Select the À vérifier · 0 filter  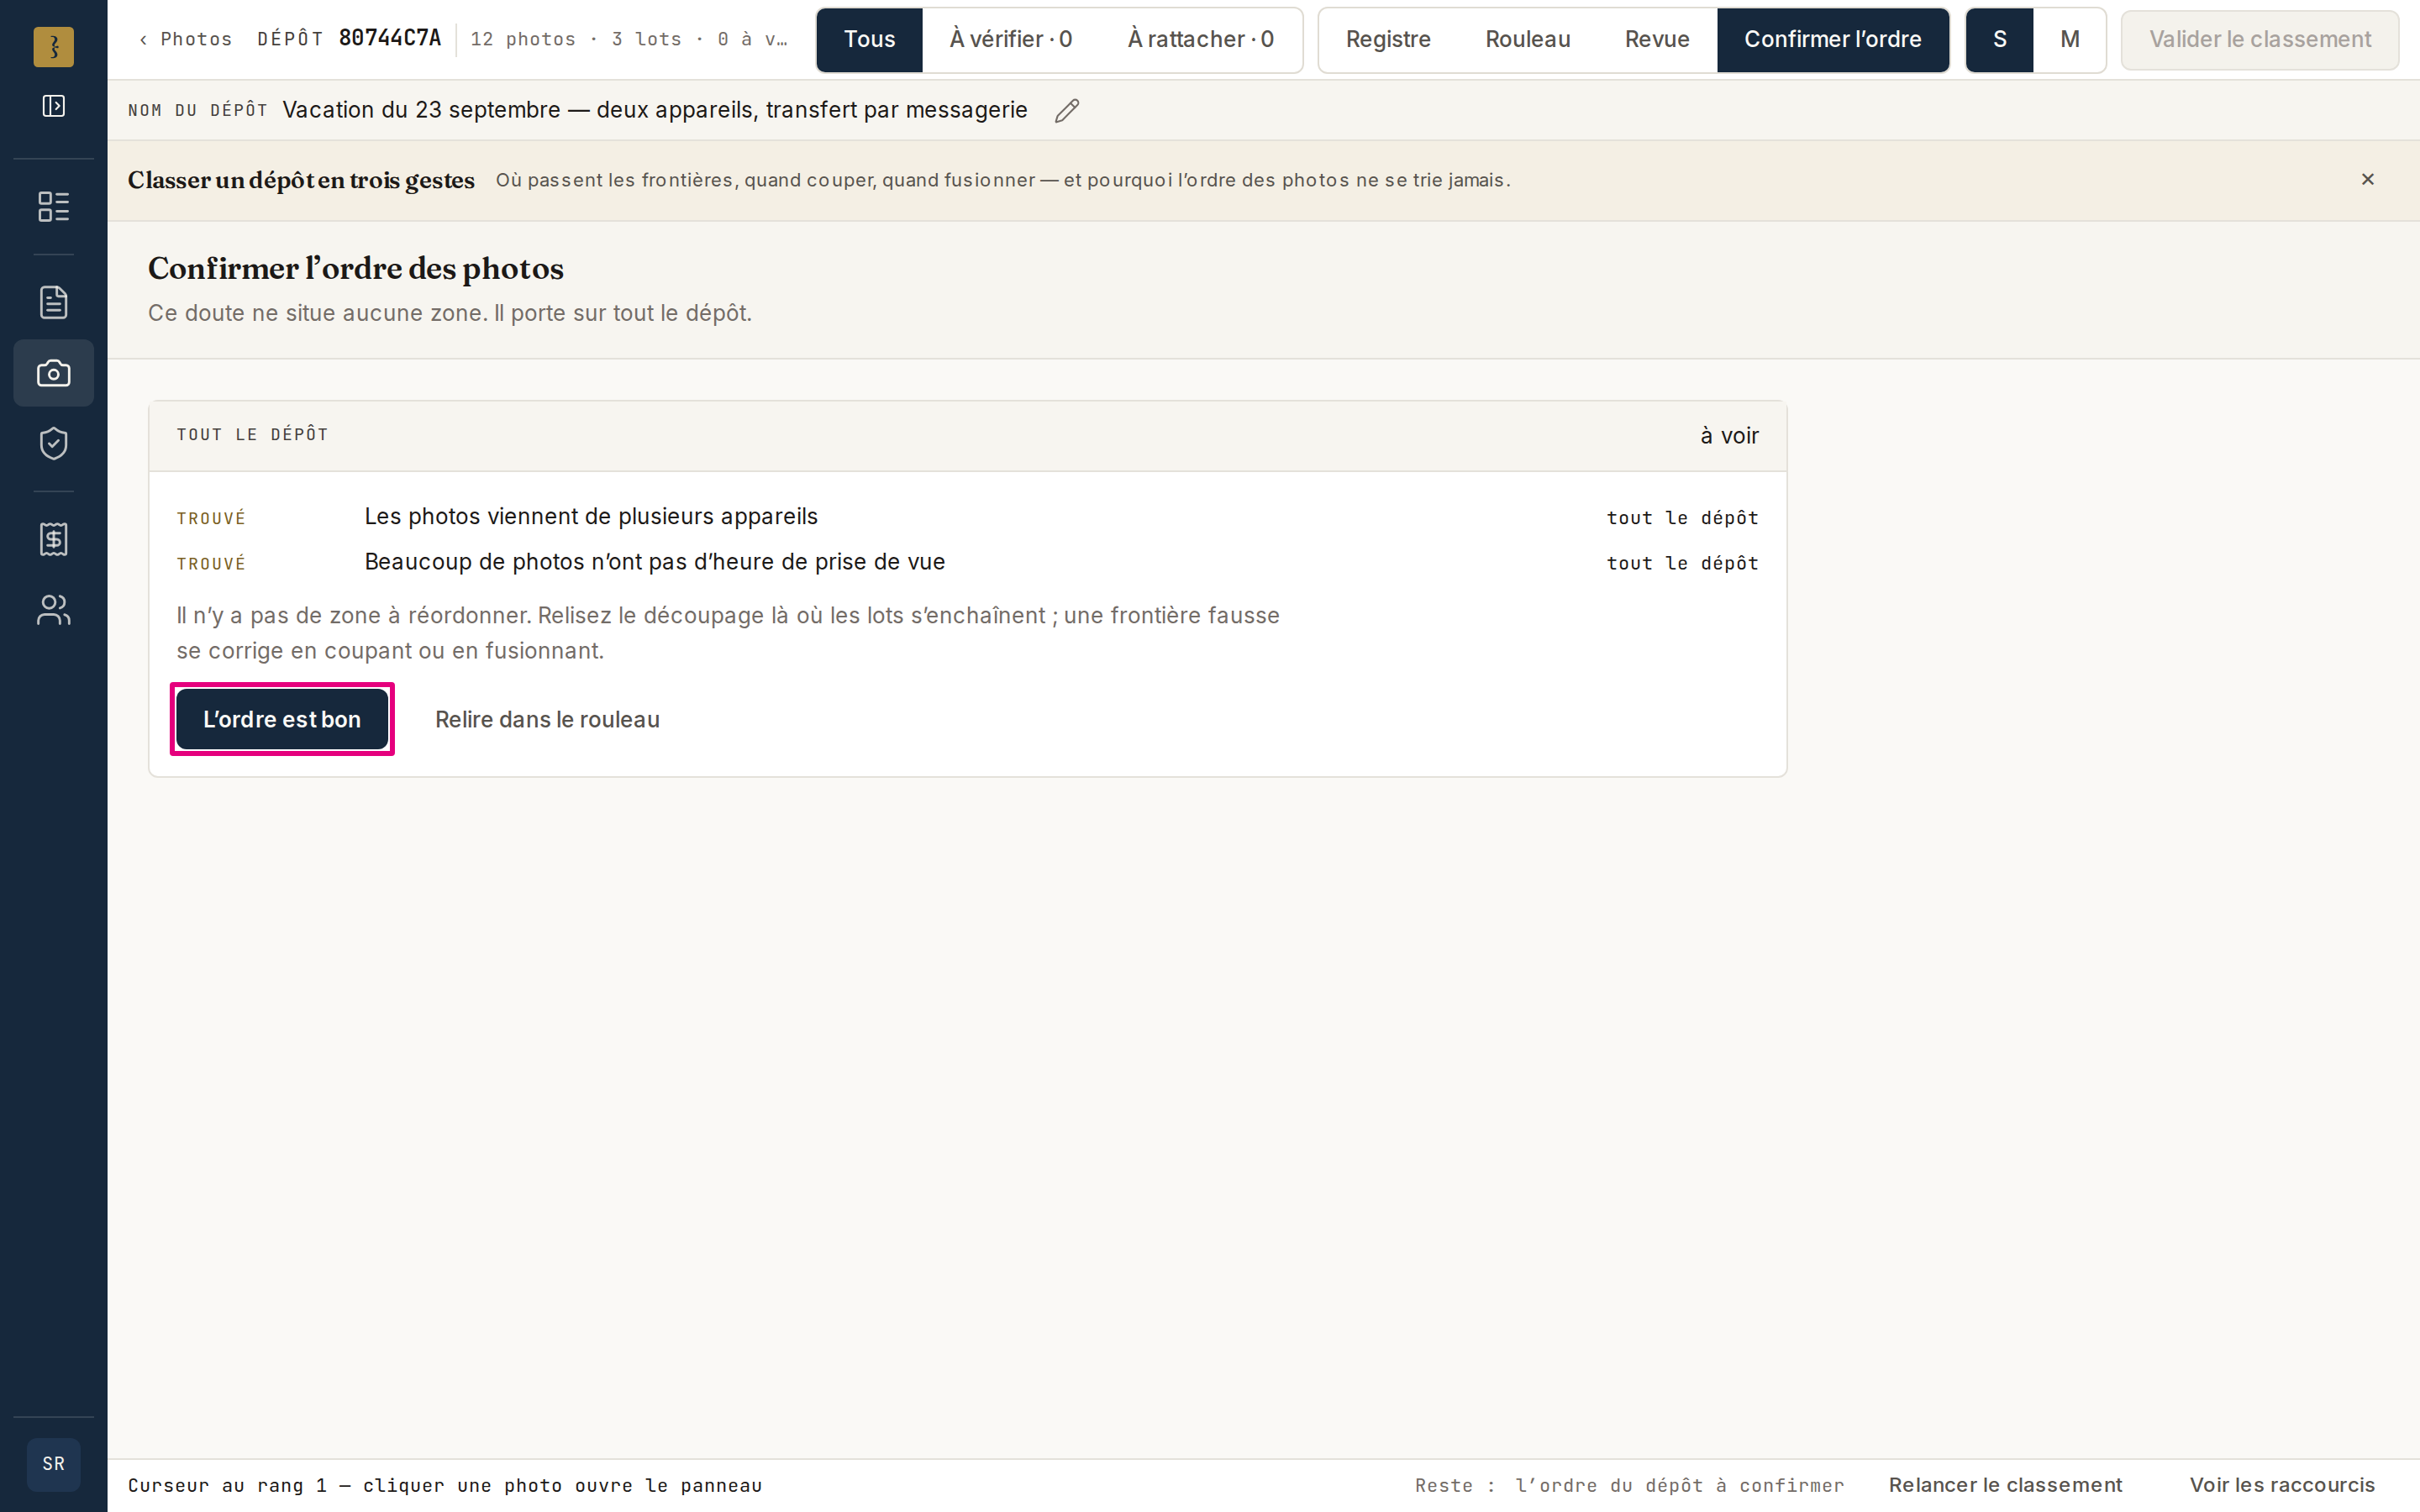(x=1010, y=39)
